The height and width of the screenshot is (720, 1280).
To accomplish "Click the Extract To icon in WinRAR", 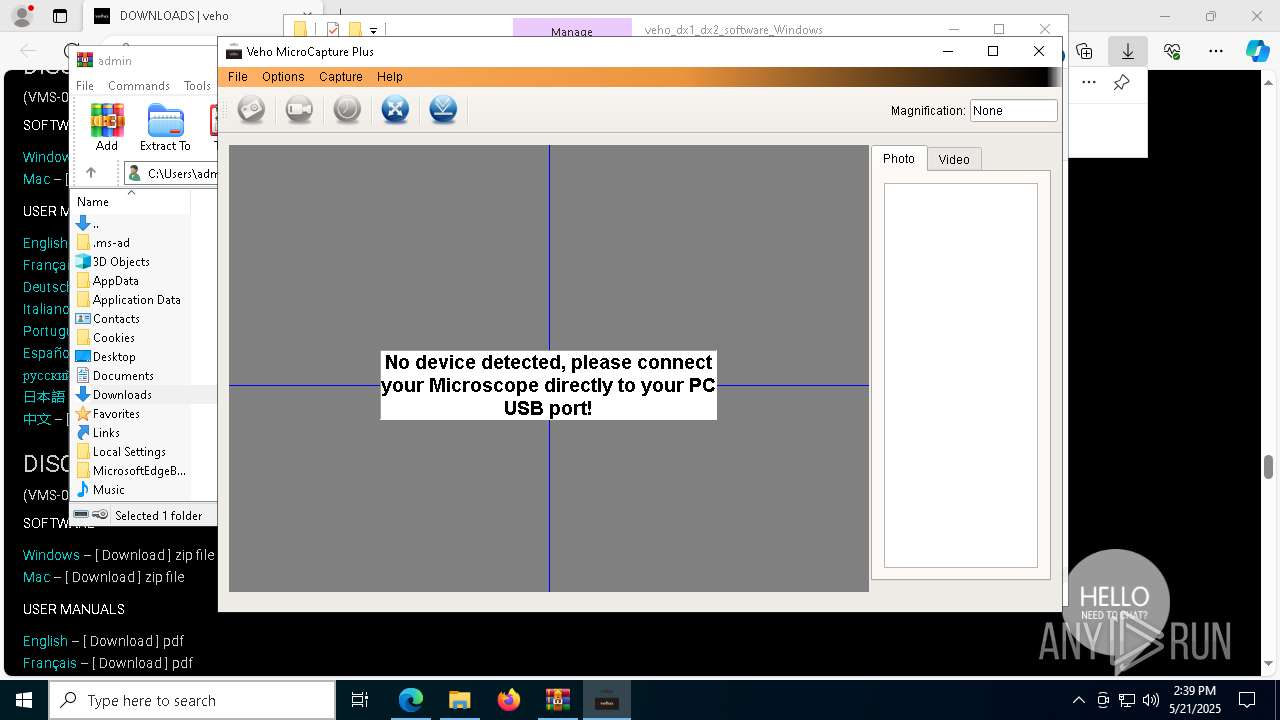I will tap(165, 127).
